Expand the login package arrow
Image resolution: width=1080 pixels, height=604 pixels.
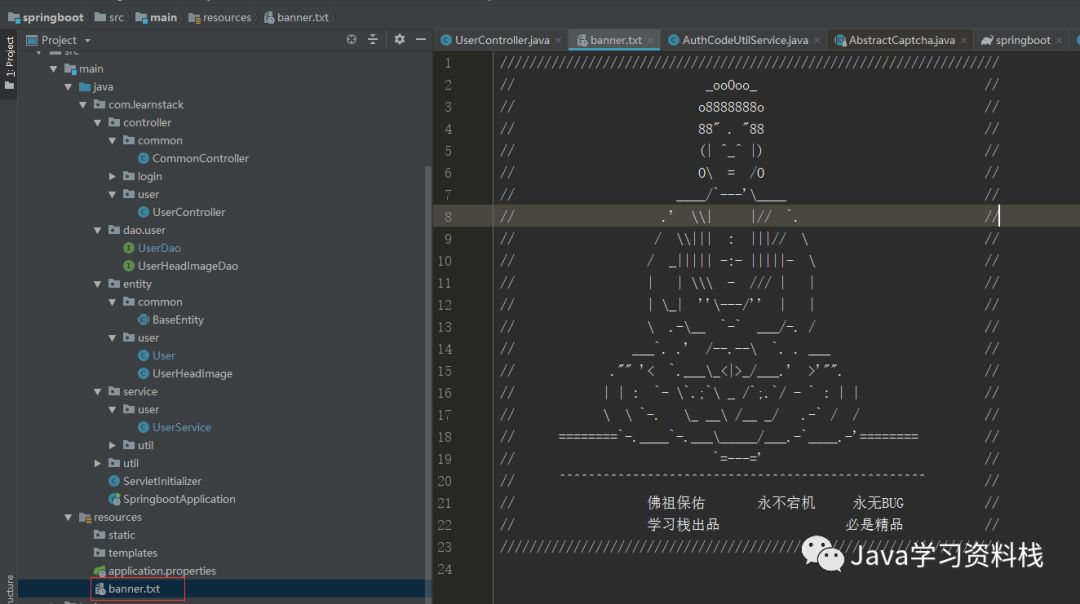tap(112, 176)
